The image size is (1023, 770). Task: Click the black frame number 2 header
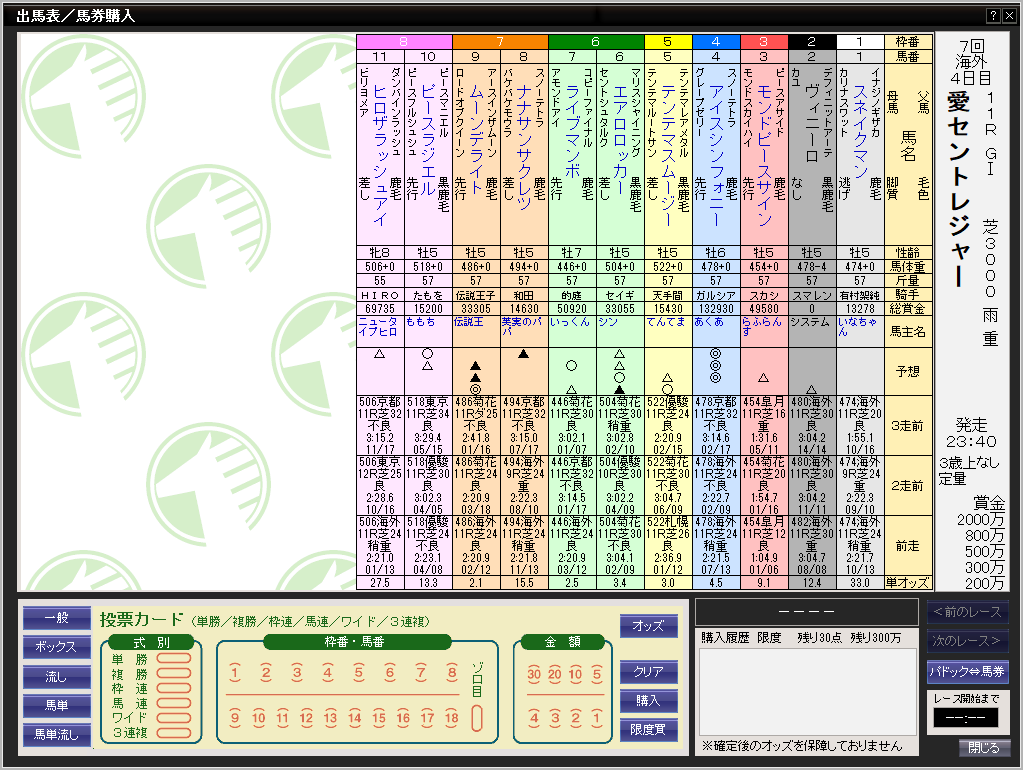click(812, 42)
